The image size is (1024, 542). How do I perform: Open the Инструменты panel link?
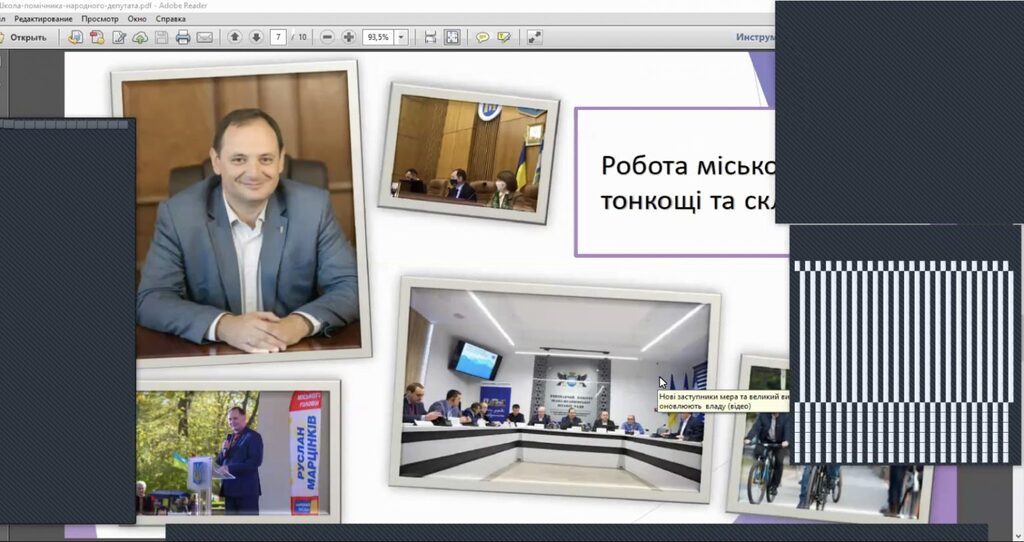click(x=755, y=37)
